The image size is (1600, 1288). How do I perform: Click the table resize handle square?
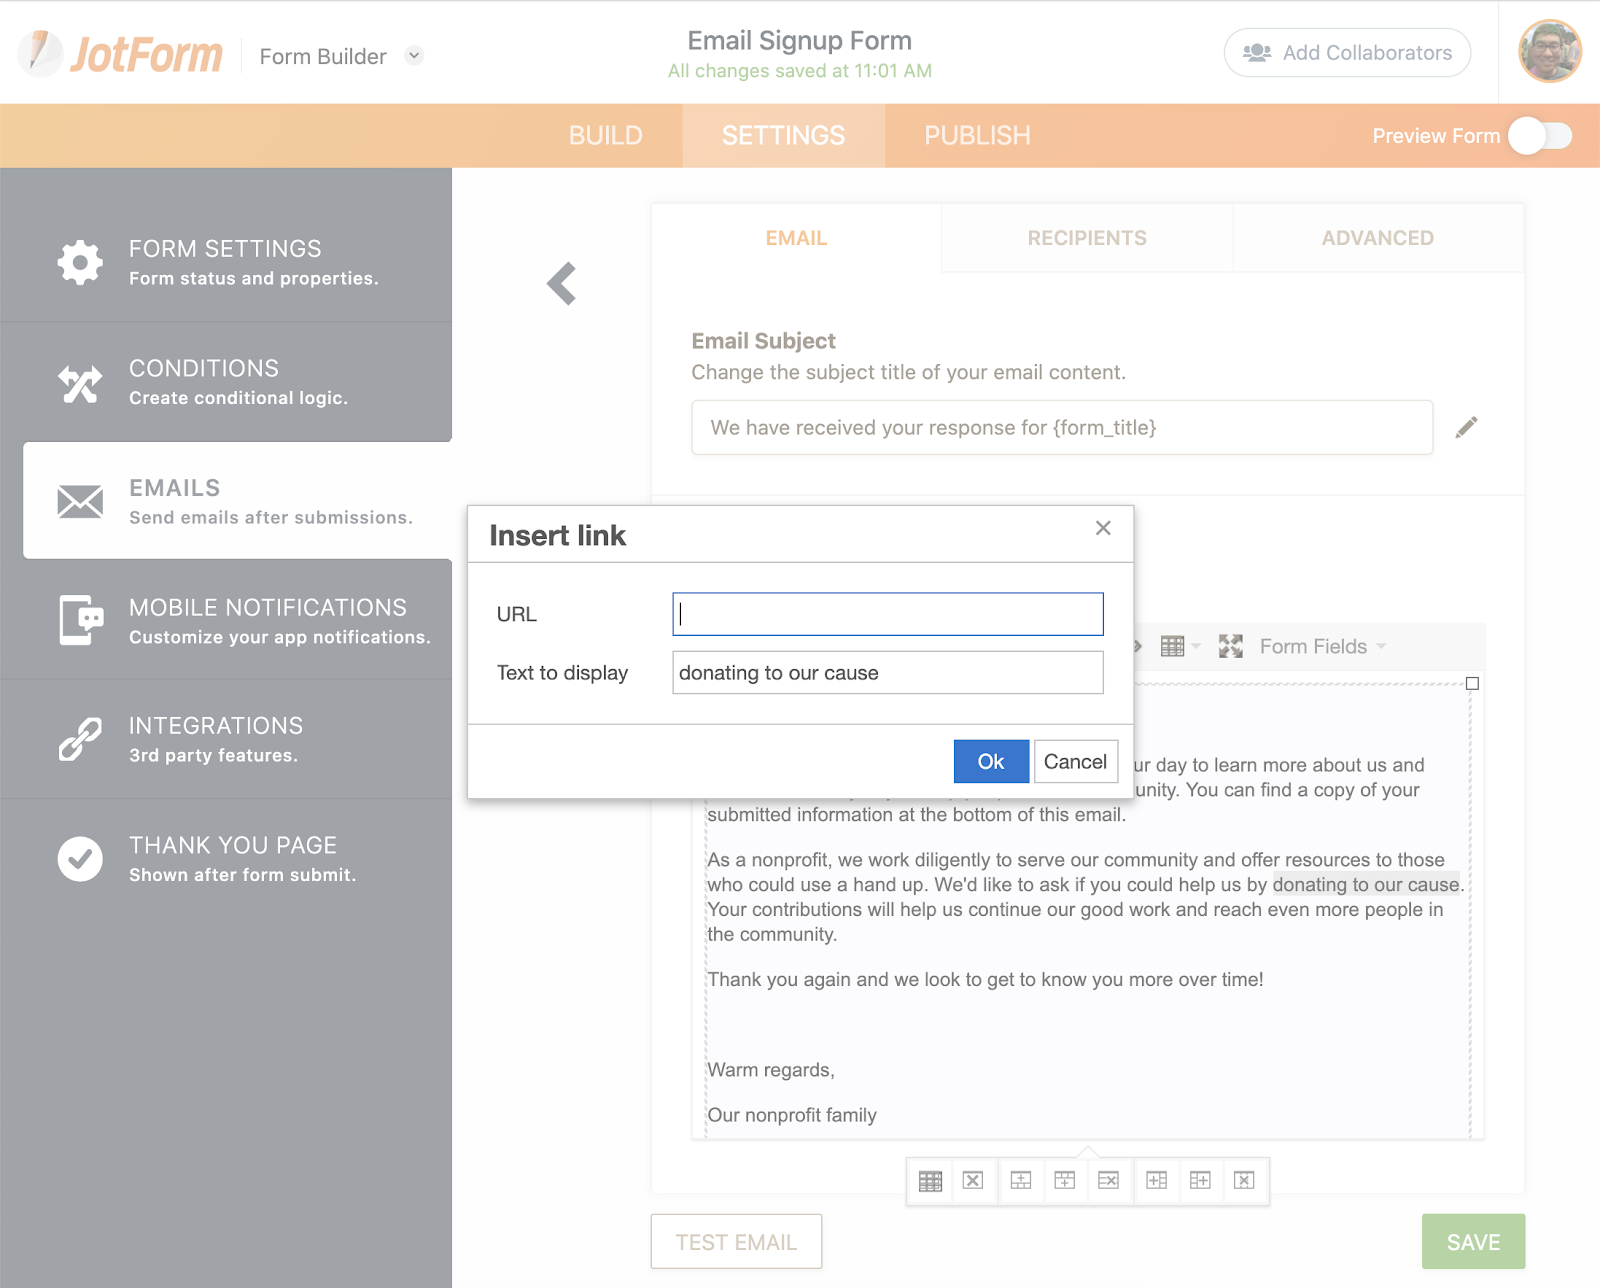(x=1472, y=684)
